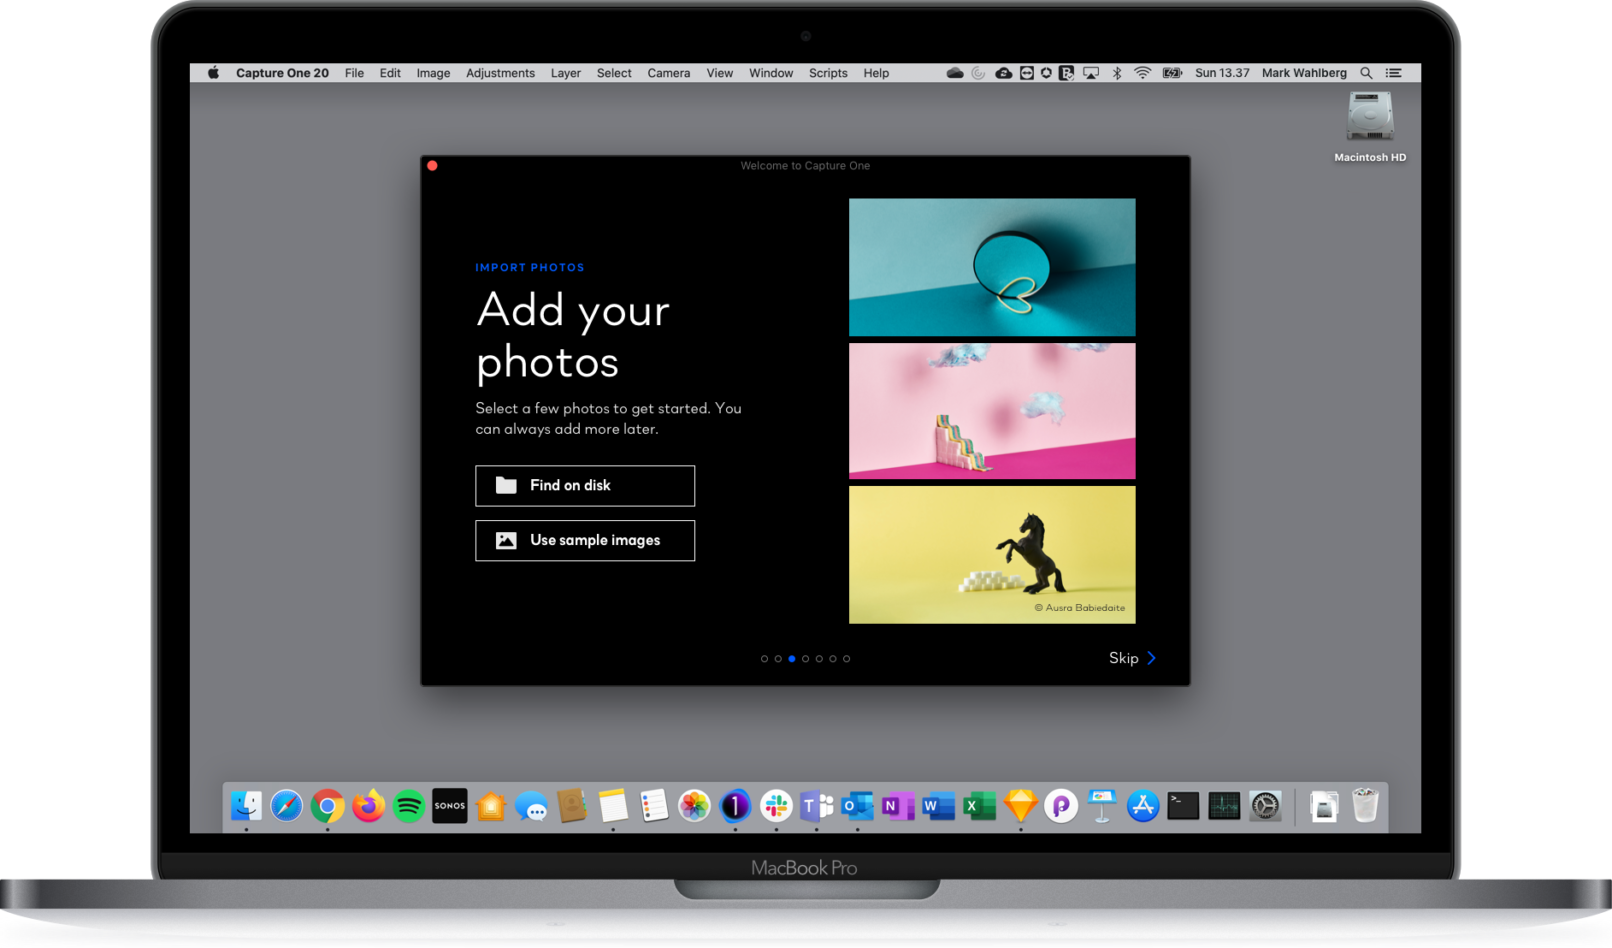Viewport: 1612px width, 948px height.
Task: Click the active onboarding progress dot
Action: coord(792,658)
